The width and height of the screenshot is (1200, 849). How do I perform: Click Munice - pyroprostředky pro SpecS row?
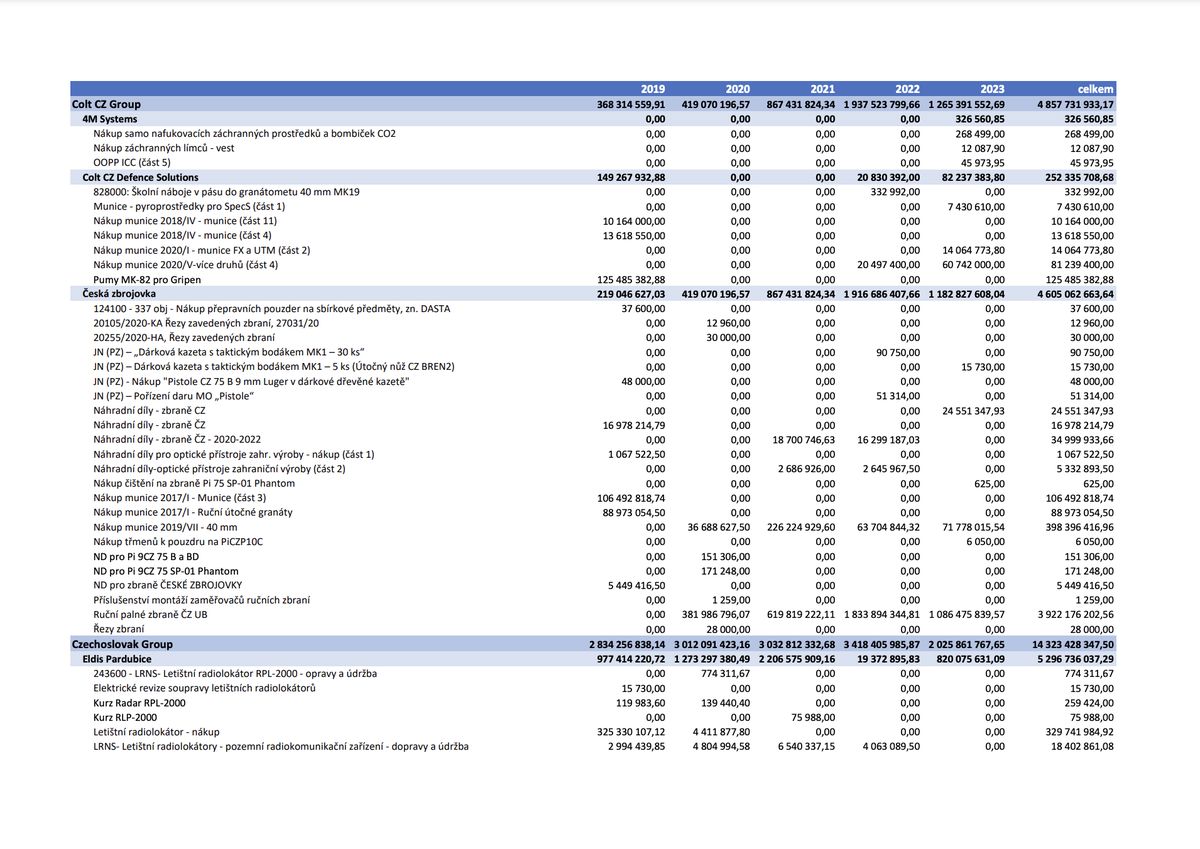click(593, 206)
